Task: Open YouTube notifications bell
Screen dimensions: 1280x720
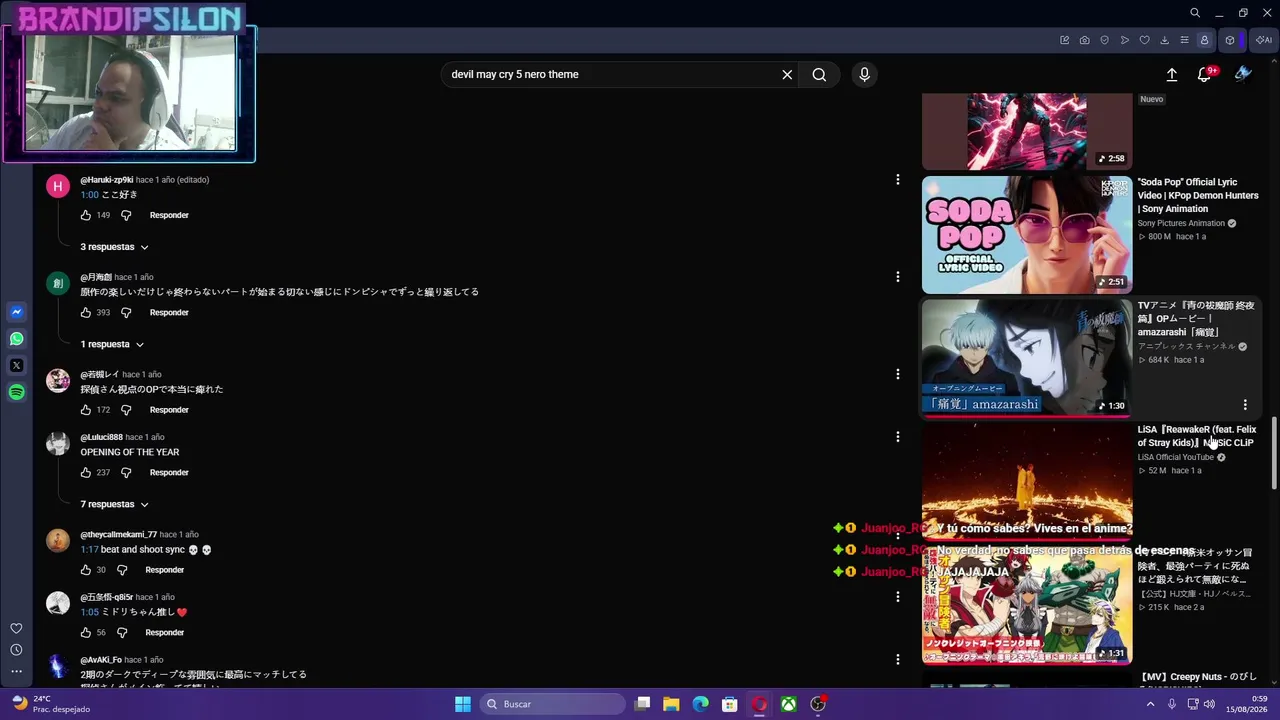Action: pos(1205,74)
